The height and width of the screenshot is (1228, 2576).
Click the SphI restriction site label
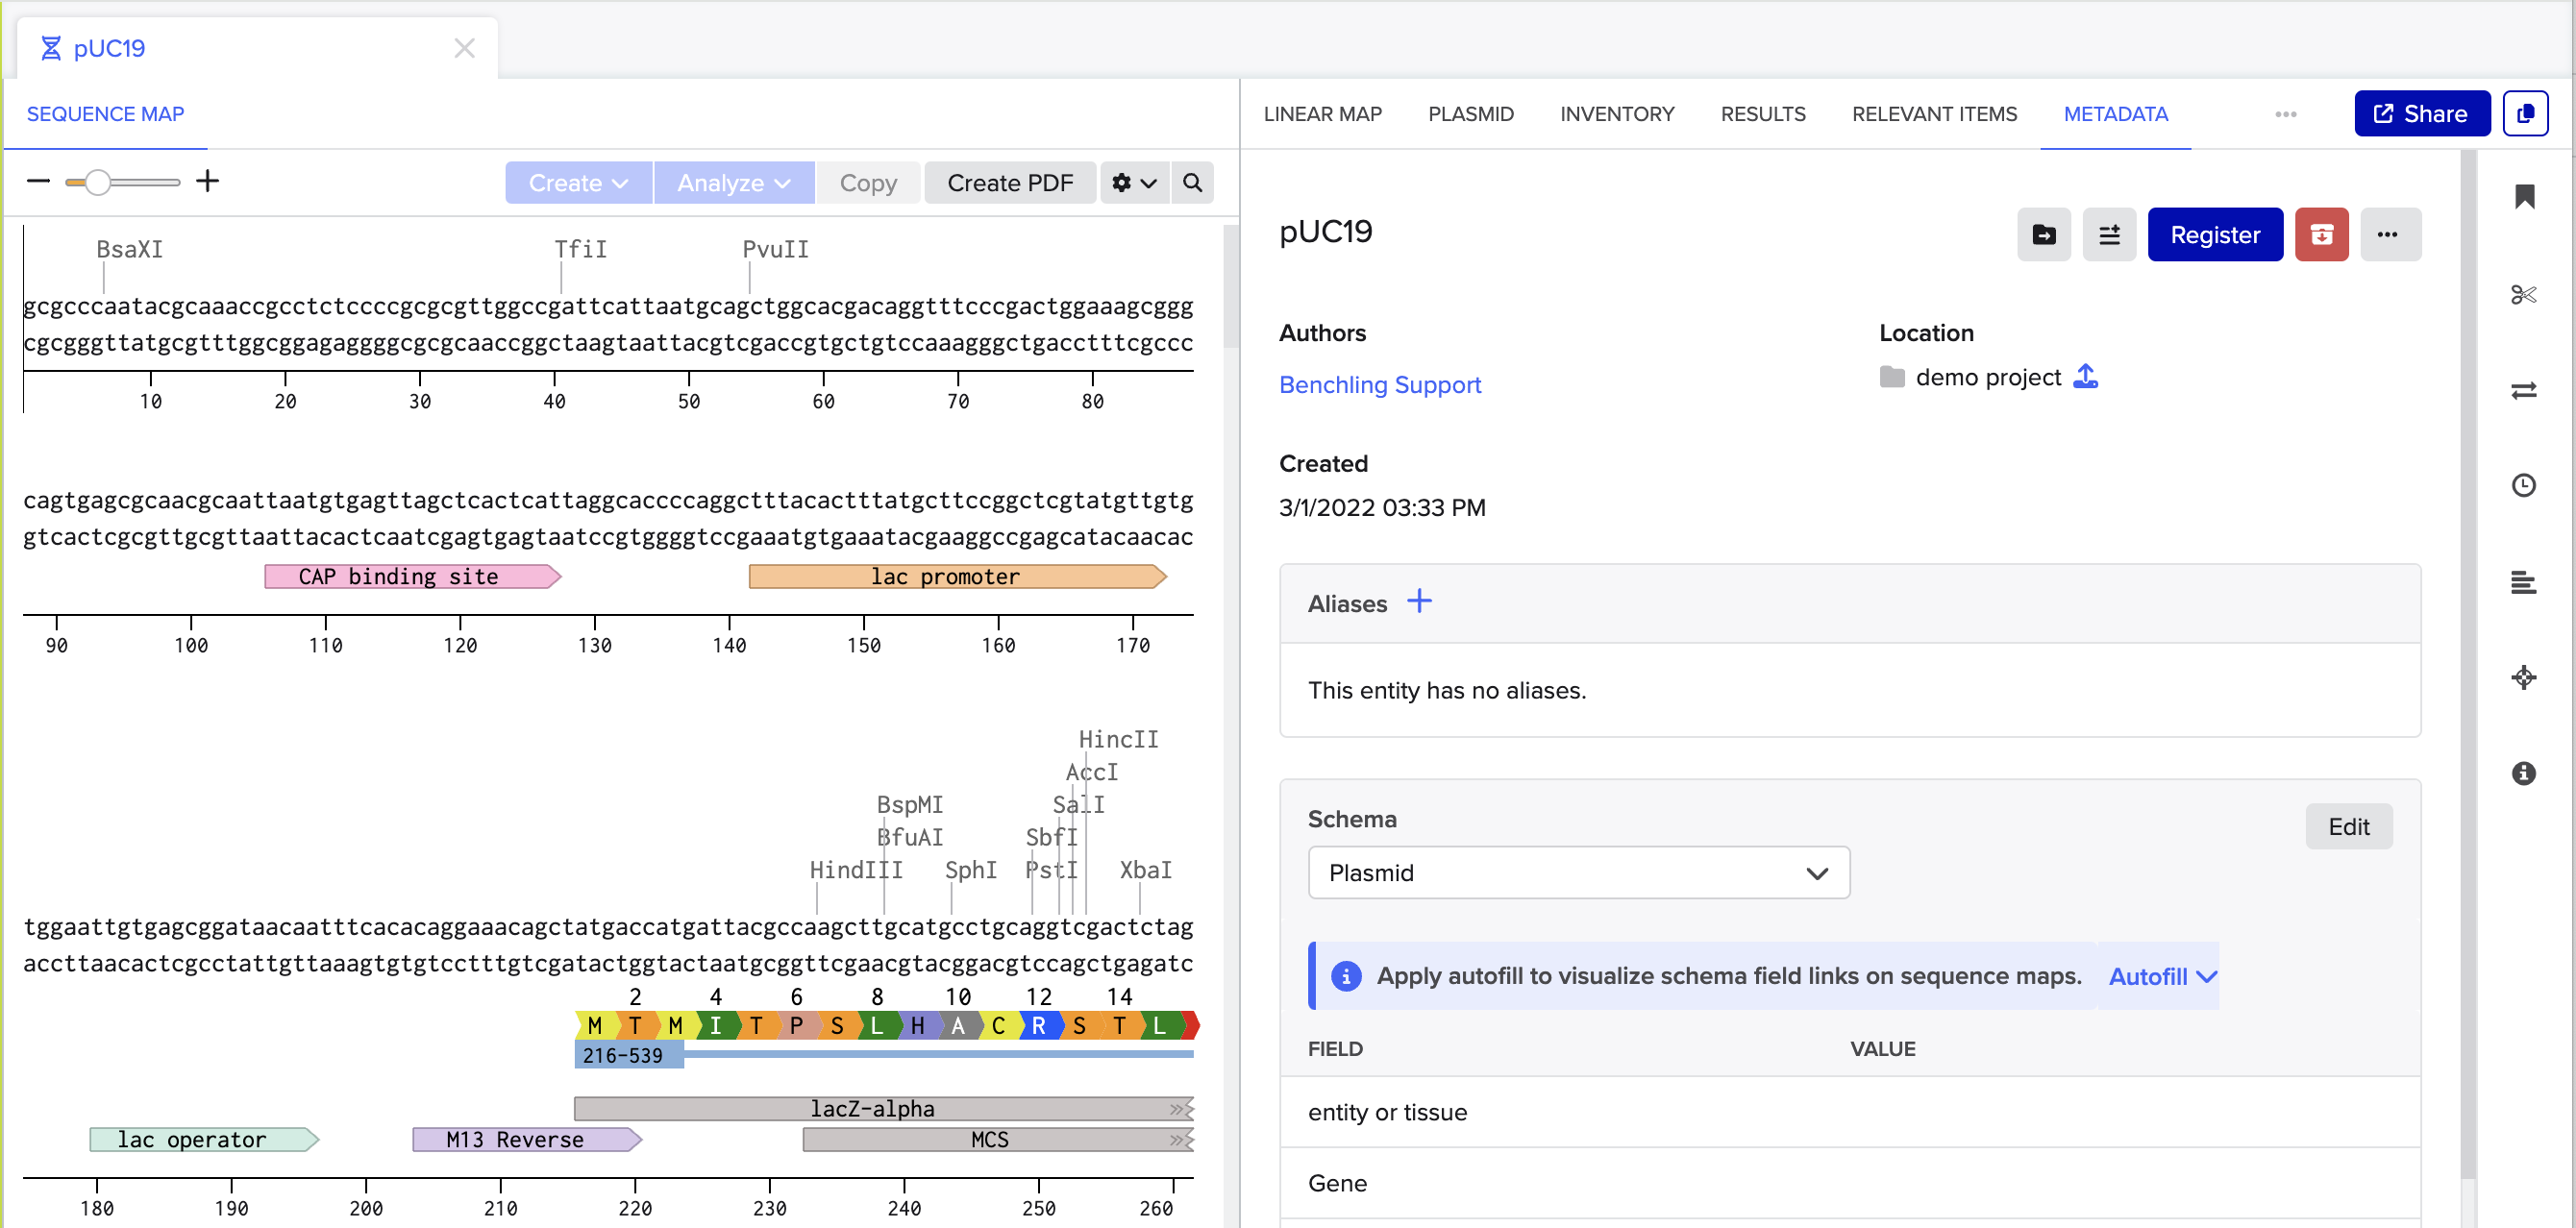pyautogui.click(x=970, y=870)
